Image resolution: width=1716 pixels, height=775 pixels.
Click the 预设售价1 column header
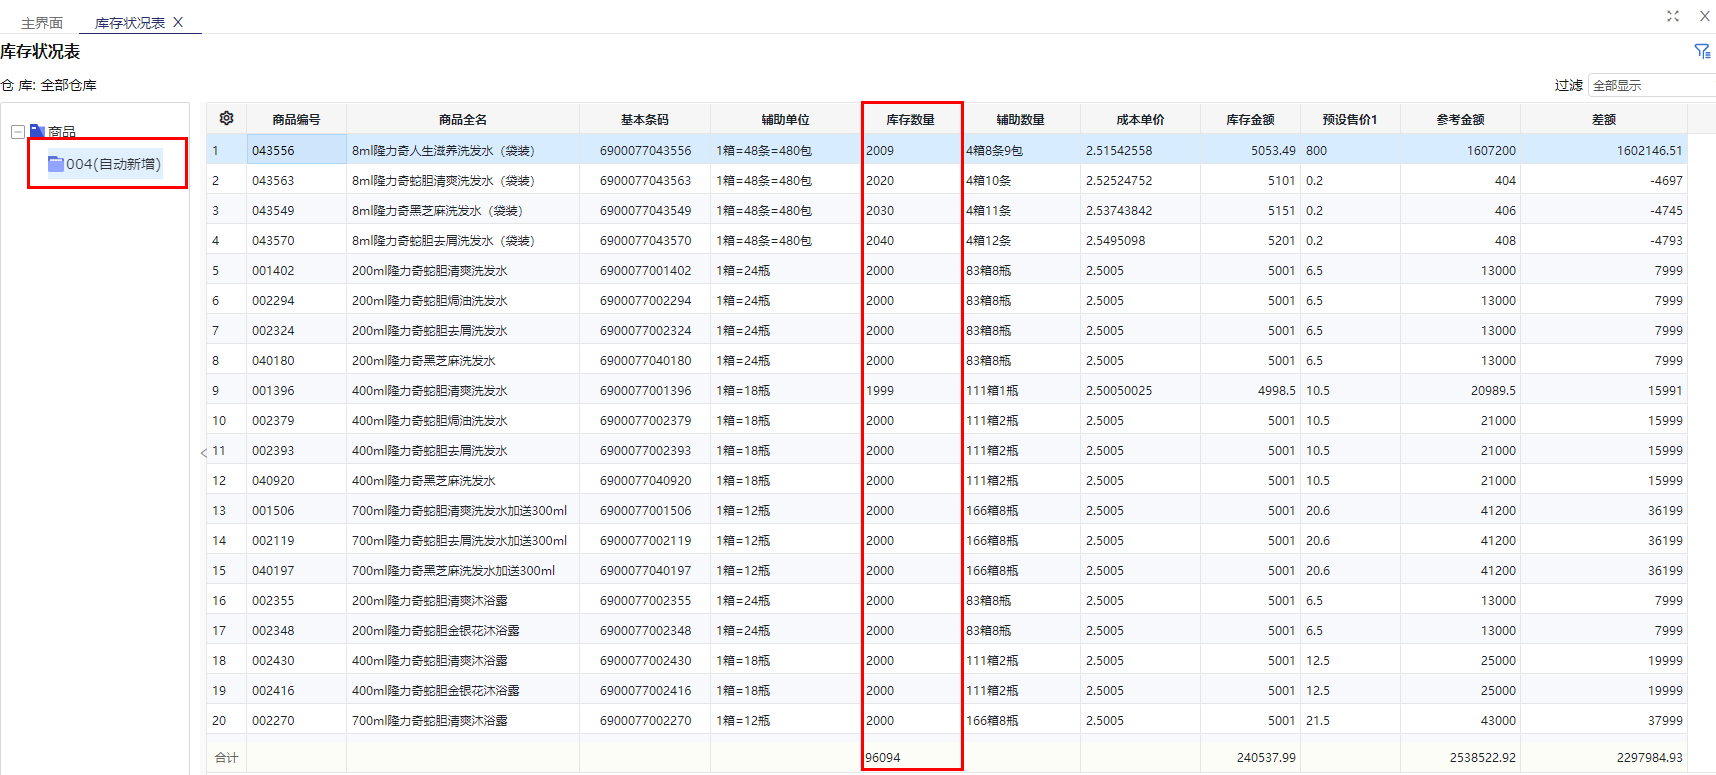point(1350,119)
